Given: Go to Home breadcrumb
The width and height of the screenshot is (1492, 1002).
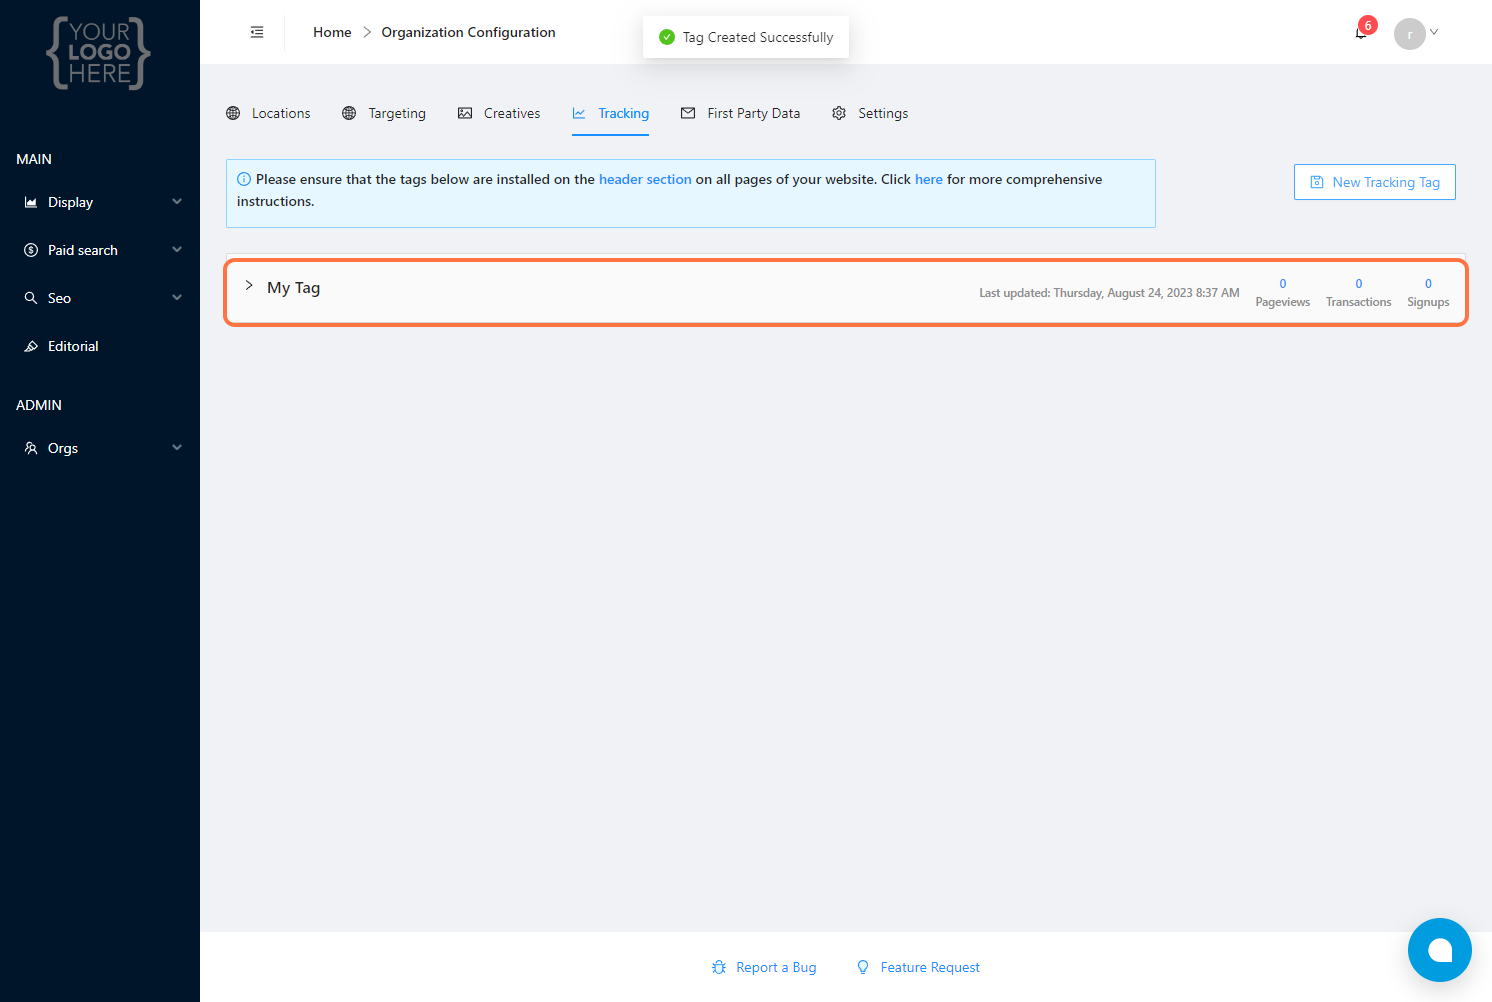Looking at the screenshot, I should pos(332,32).
